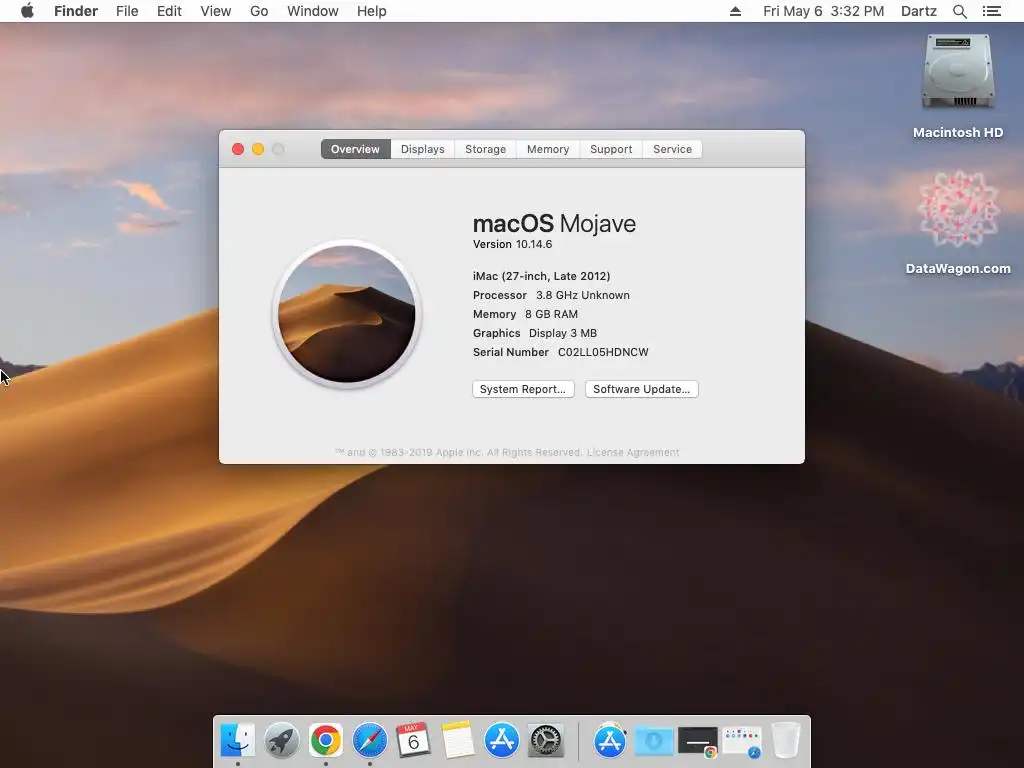The image size is (1024, 768).
Task: Click minimized dark Chrome window in Dock
Action: pyautogui.click(x=697, y=742)
